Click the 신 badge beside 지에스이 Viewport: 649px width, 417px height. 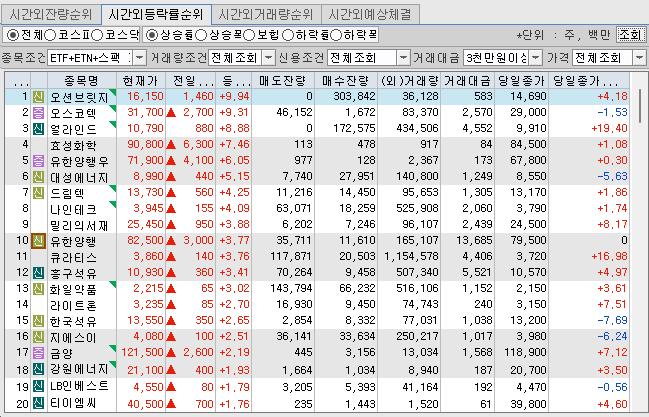tap(38, 337)
